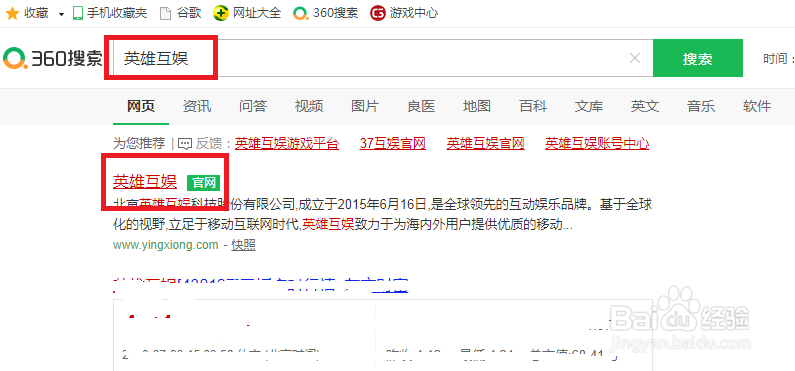
Task: Open the 谷歌 bookmark
Action: [180, 13]
